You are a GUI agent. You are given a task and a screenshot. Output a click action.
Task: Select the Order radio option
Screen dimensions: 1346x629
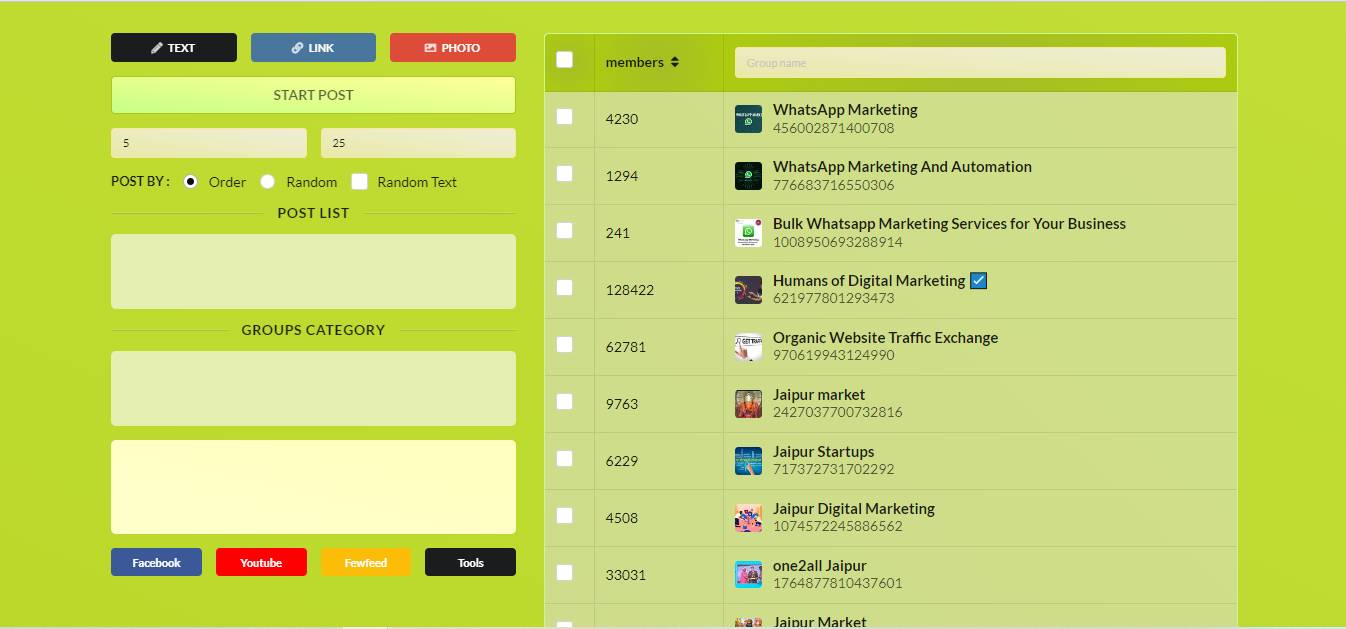pyautogui.click(x=191, y=181)
